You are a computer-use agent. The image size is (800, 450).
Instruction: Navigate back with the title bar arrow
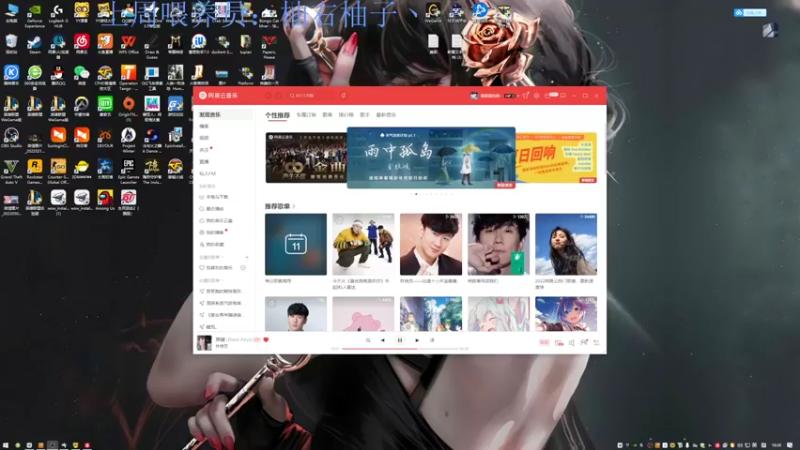pyautogui.click(x=268, y=95)
